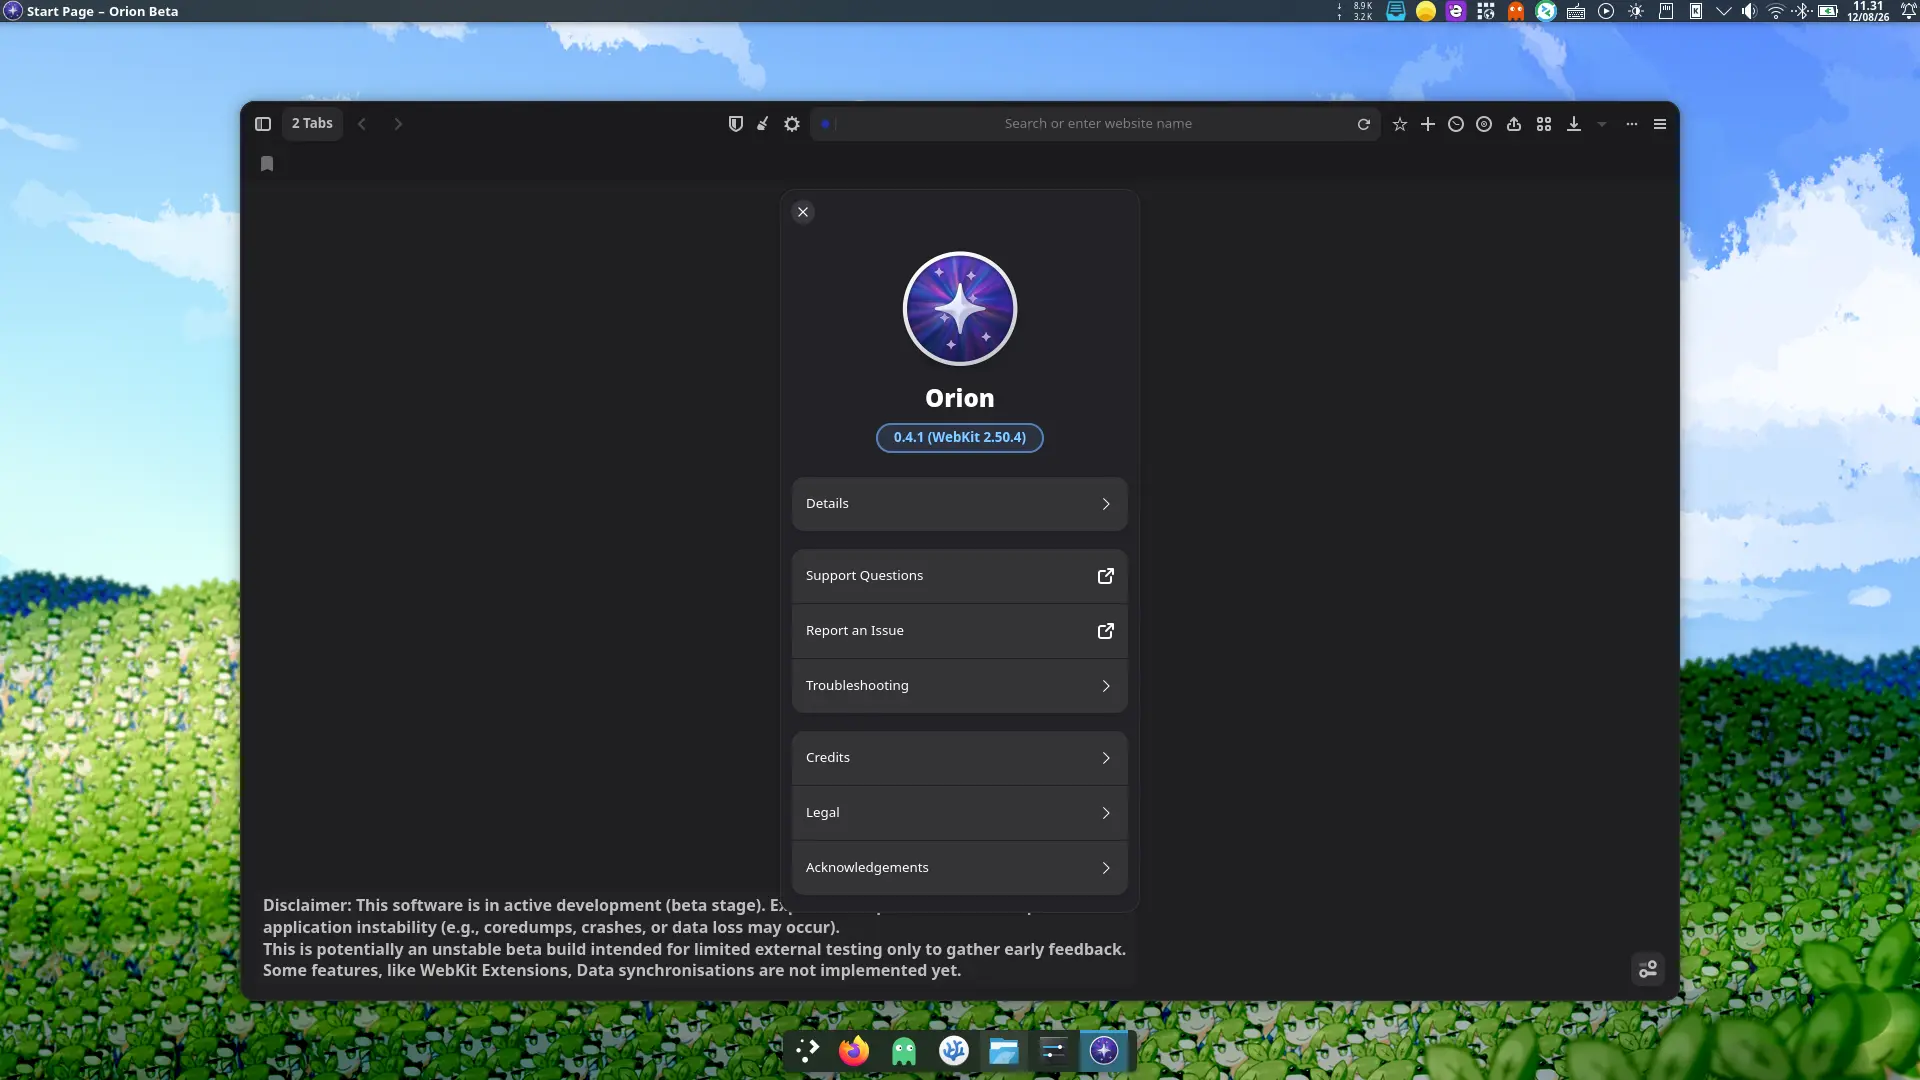Viewport: 1920px width, 1080px height.
Task: Open volume control in system tray
Action: 1748,12
